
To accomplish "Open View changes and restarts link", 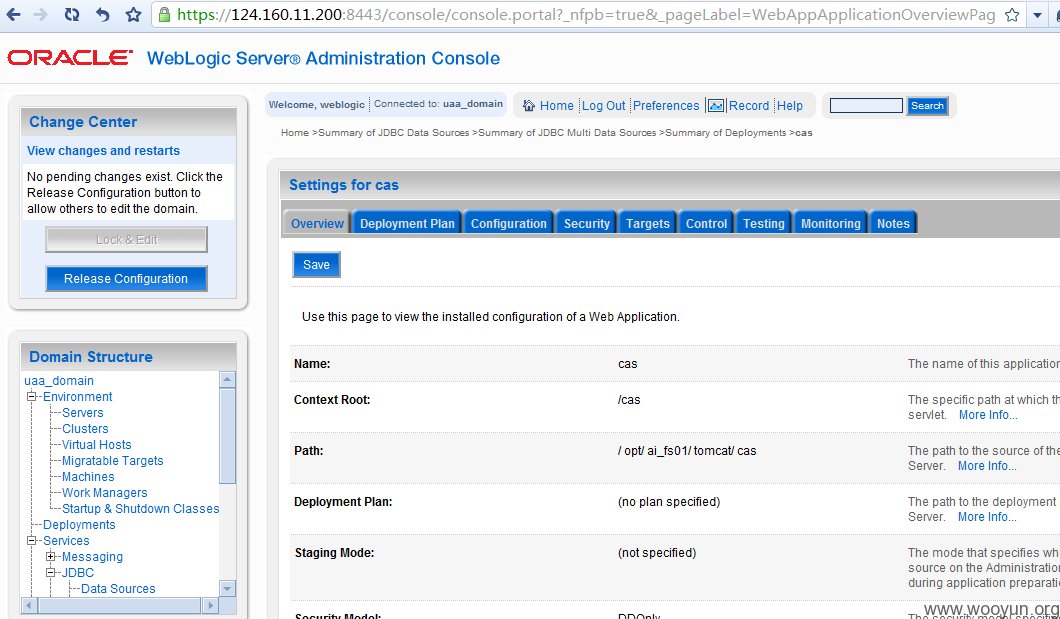I will pyautogui.click(x=103, y=151).
